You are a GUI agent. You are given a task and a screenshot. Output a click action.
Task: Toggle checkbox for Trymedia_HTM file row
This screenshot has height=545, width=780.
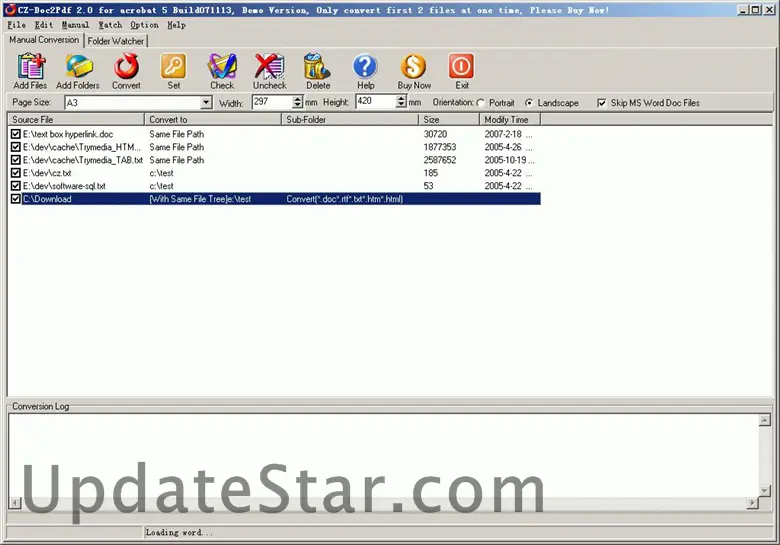(16, 147)
